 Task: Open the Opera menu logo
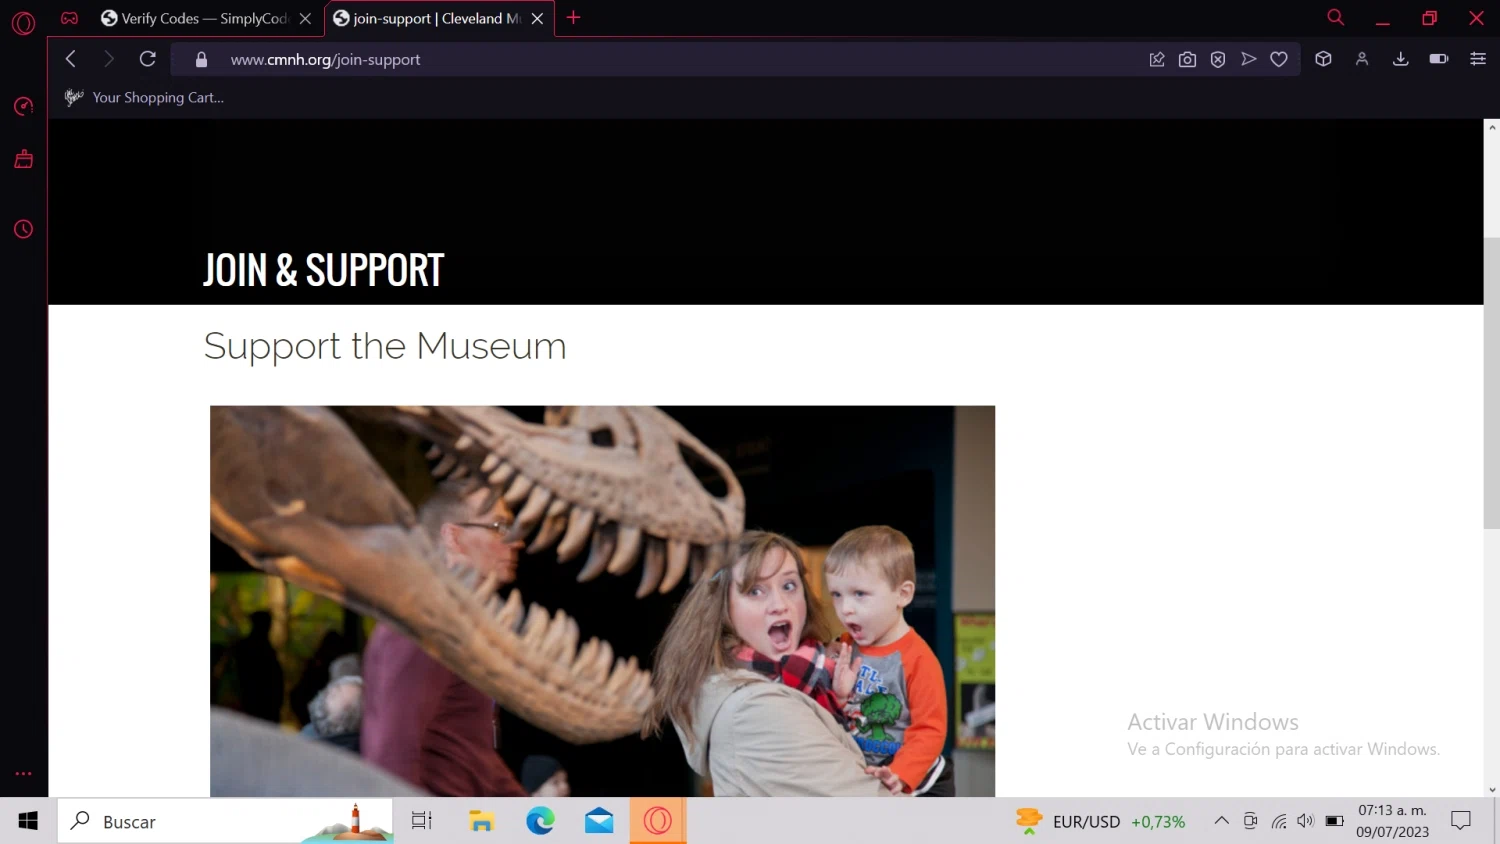(x=23, y=22)
